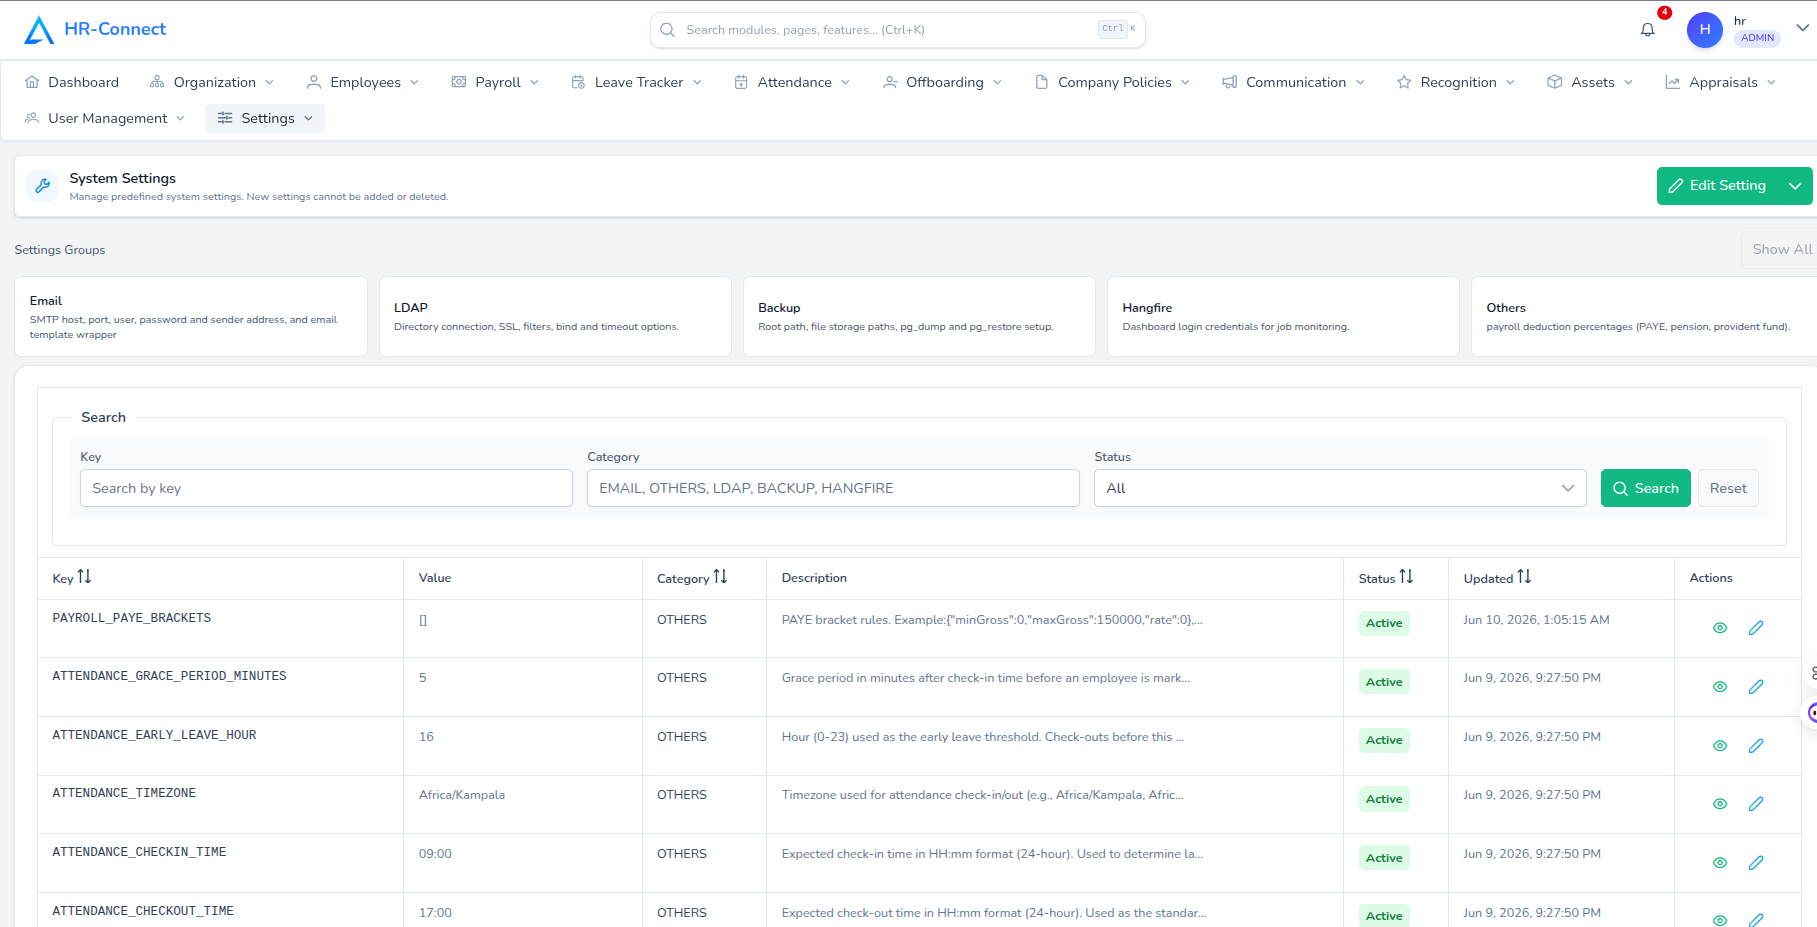Edit the ATTENDANCE_CHECKIN_TIME setting
The height and width of the screenshot is (927, 1817).
1756,863
